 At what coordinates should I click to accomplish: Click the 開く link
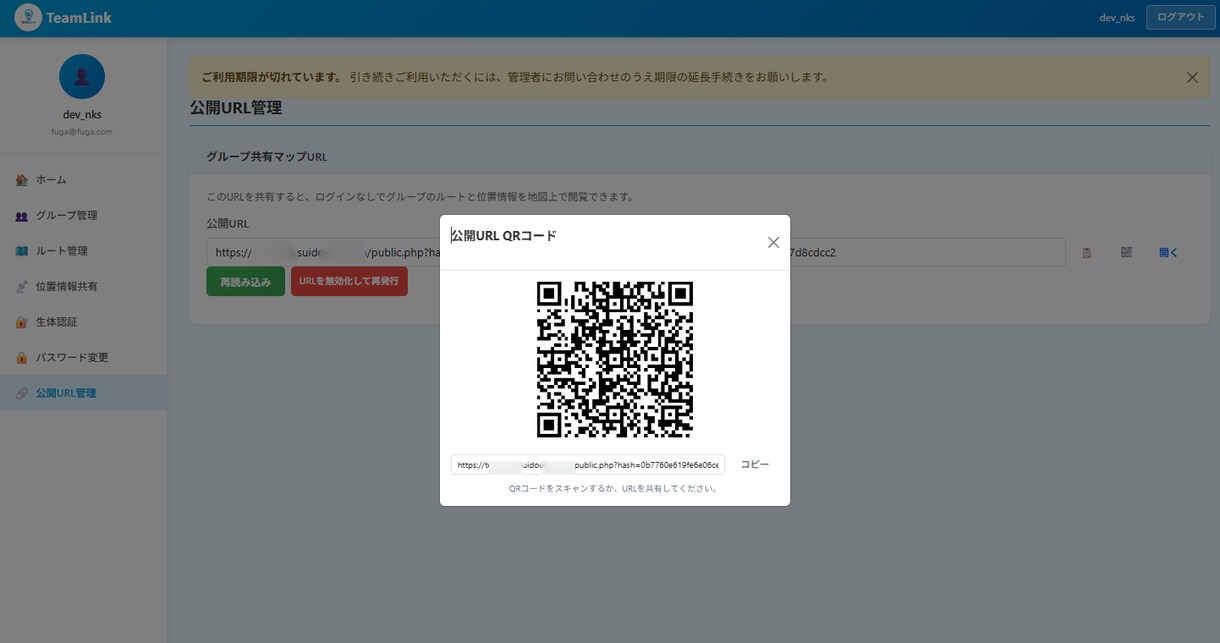click(1168, 253)
